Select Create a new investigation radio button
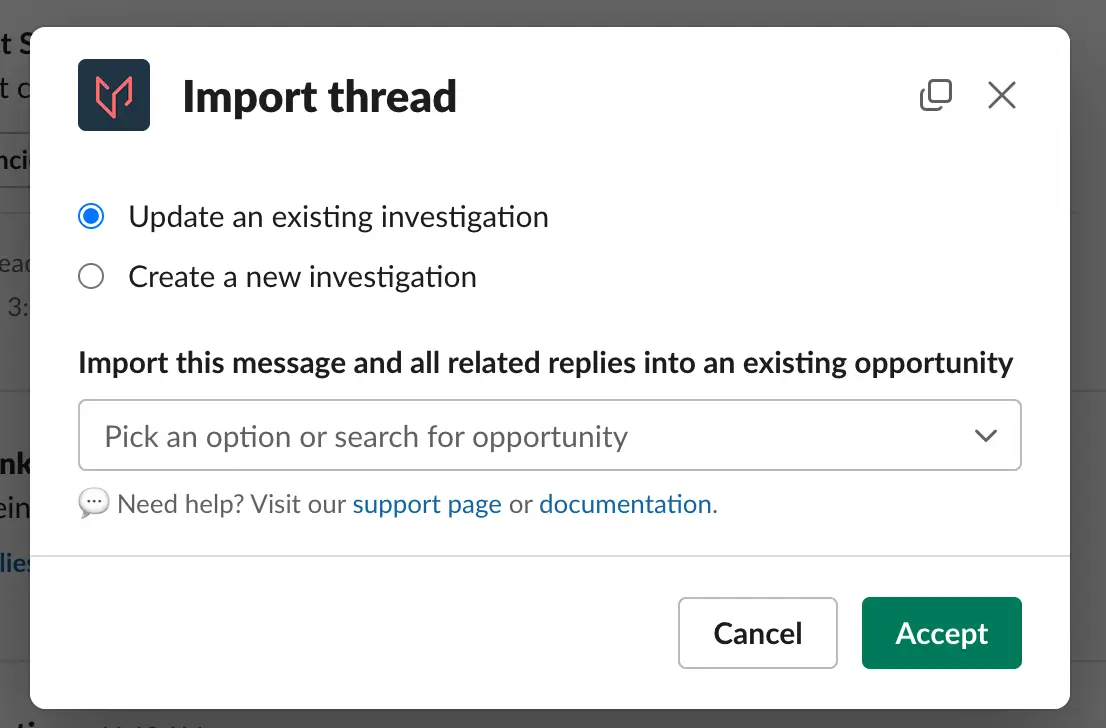 coord(91,277)
